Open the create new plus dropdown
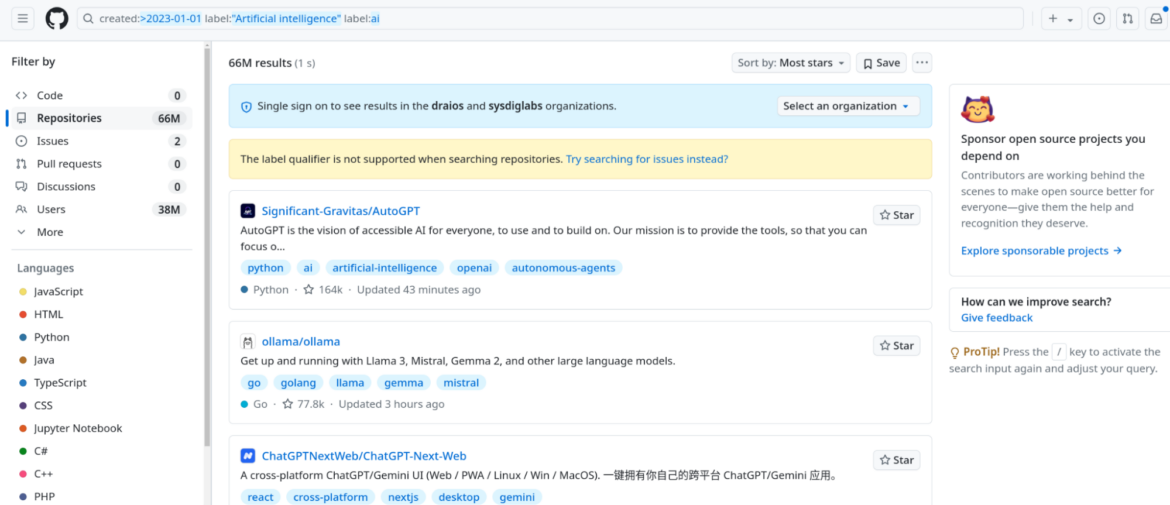 (1061, 19)
